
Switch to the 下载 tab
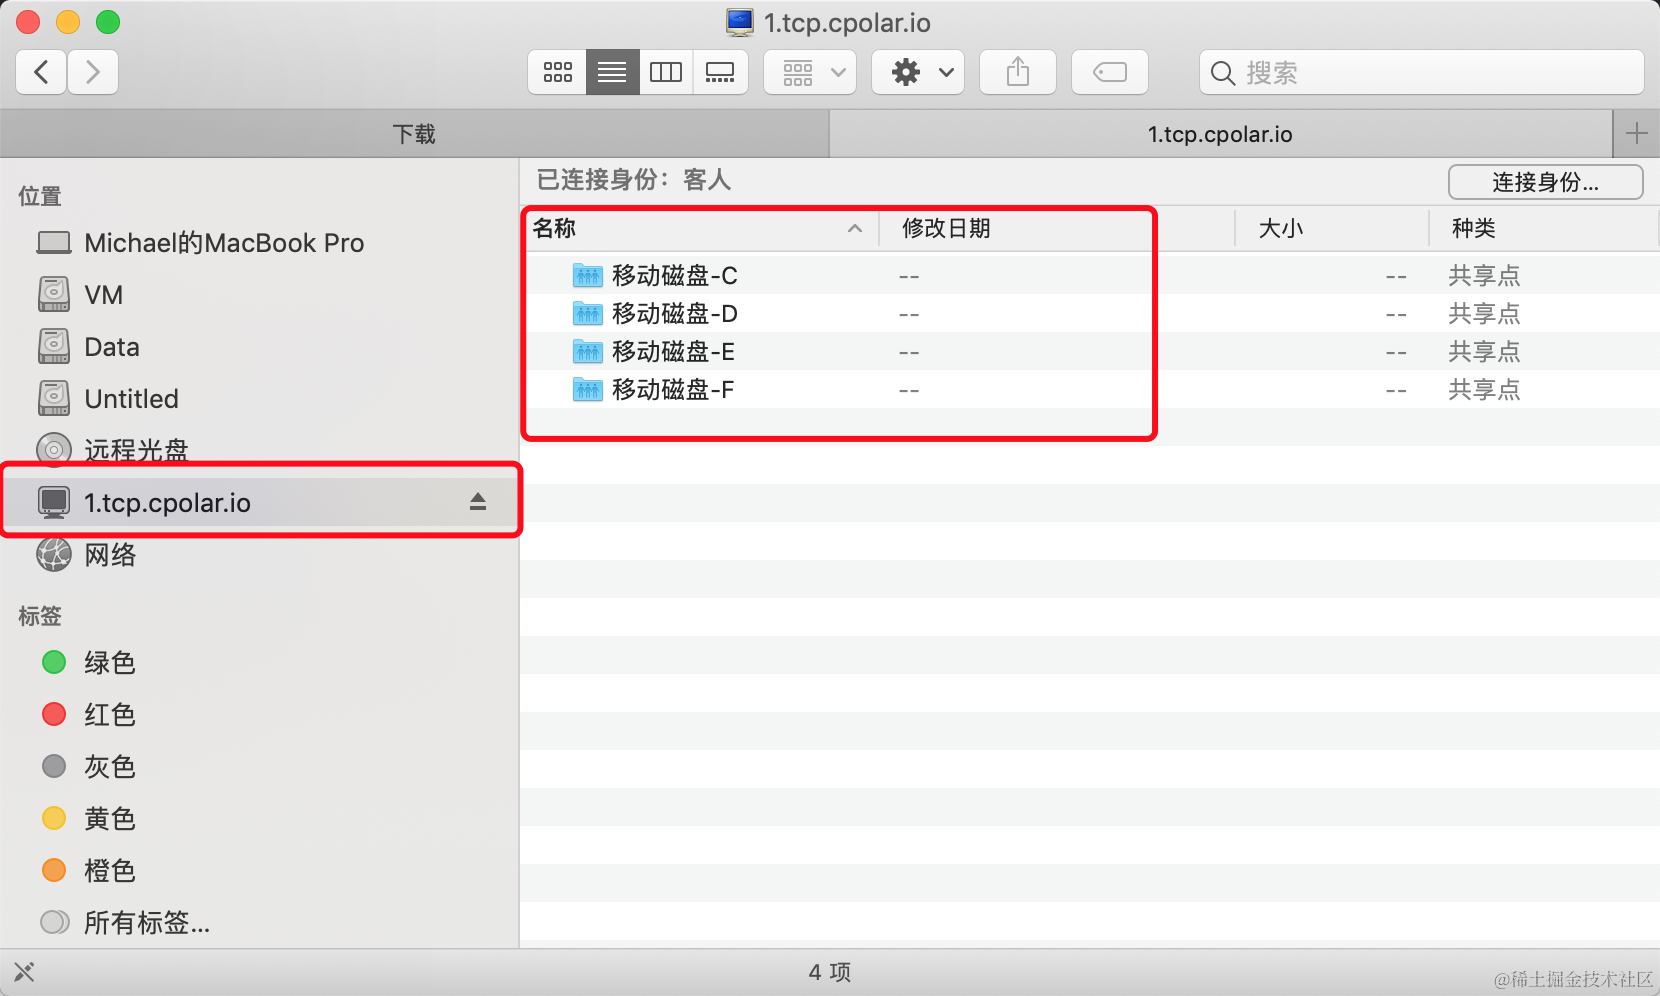[x=414, y=134]
